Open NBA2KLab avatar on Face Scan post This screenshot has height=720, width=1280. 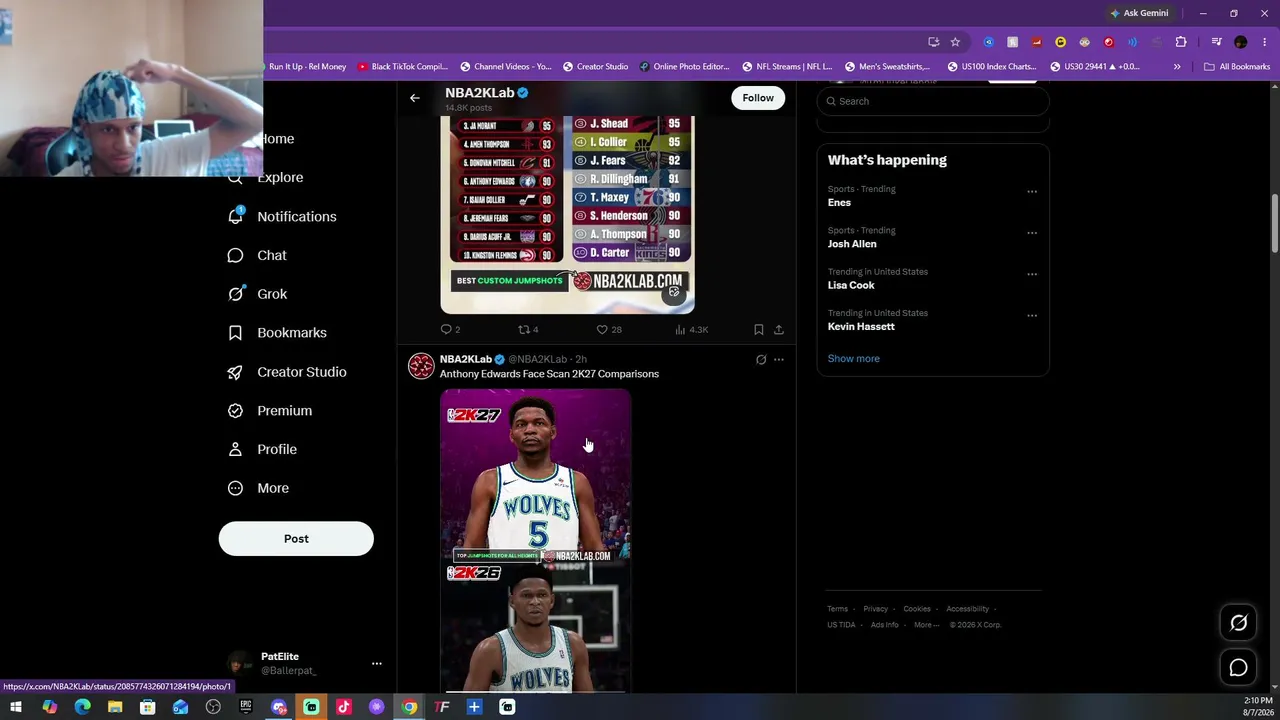tap(421, 366)
